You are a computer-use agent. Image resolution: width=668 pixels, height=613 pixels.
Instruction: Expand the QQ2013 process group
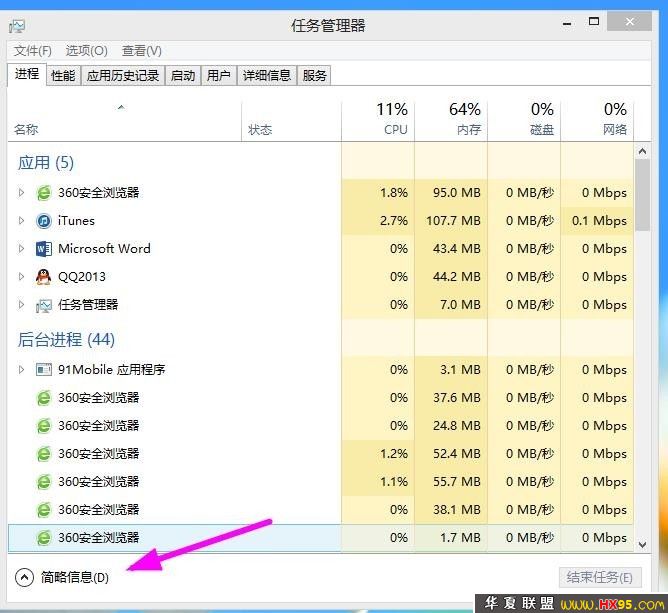(21, 277)
